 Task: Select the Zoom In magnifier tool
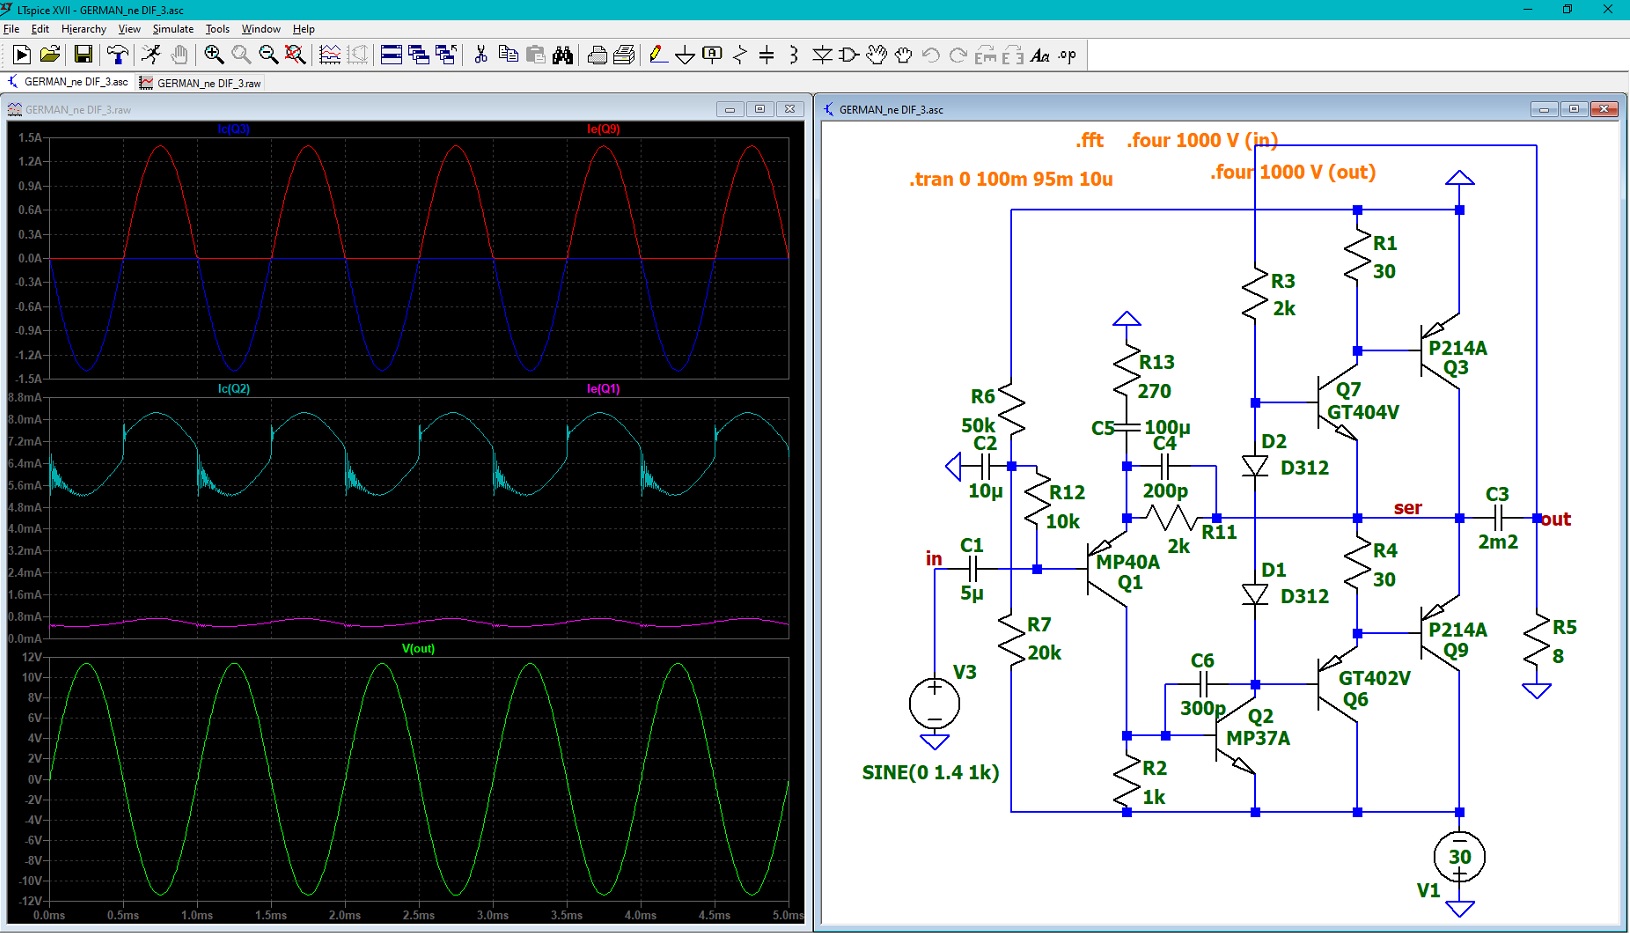pos(213,55)
